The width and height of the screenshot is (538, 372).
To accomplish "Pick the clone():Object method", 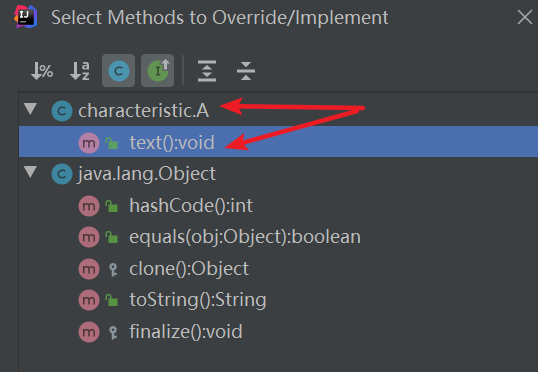I will (x=189, y=268).
